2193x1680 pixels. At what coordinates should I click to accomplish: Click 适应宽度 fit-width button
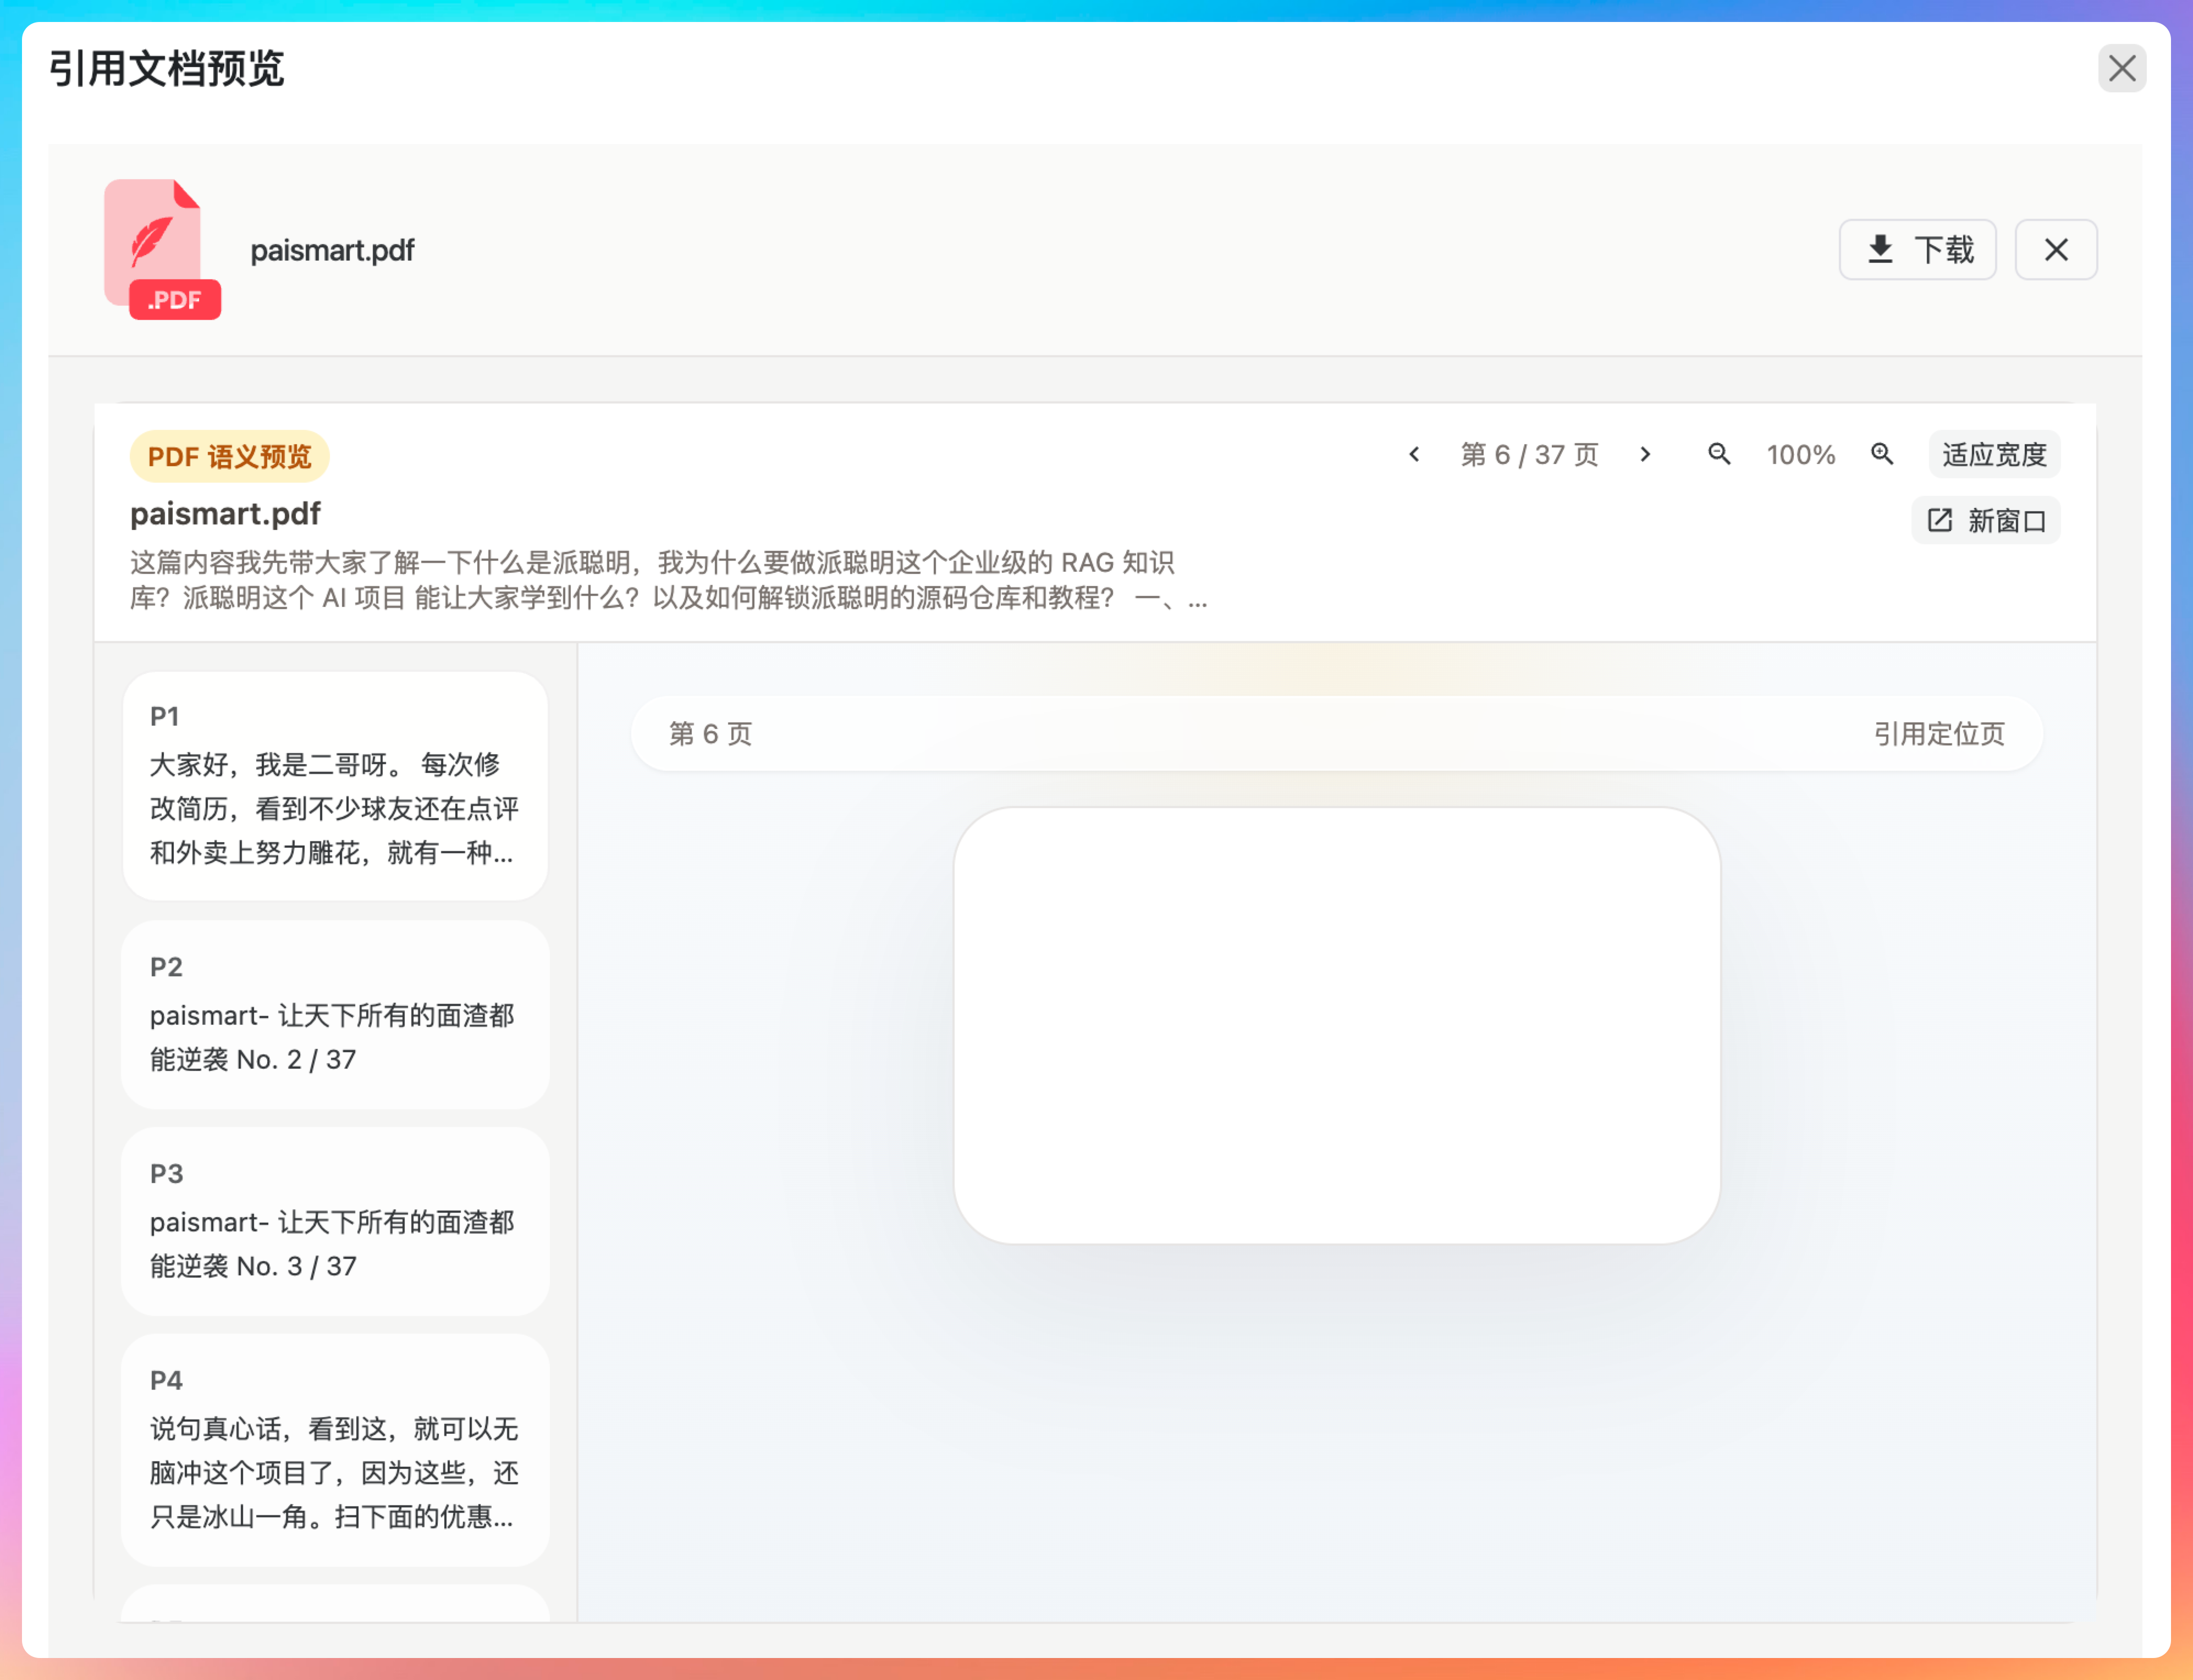click(1994, 455)
